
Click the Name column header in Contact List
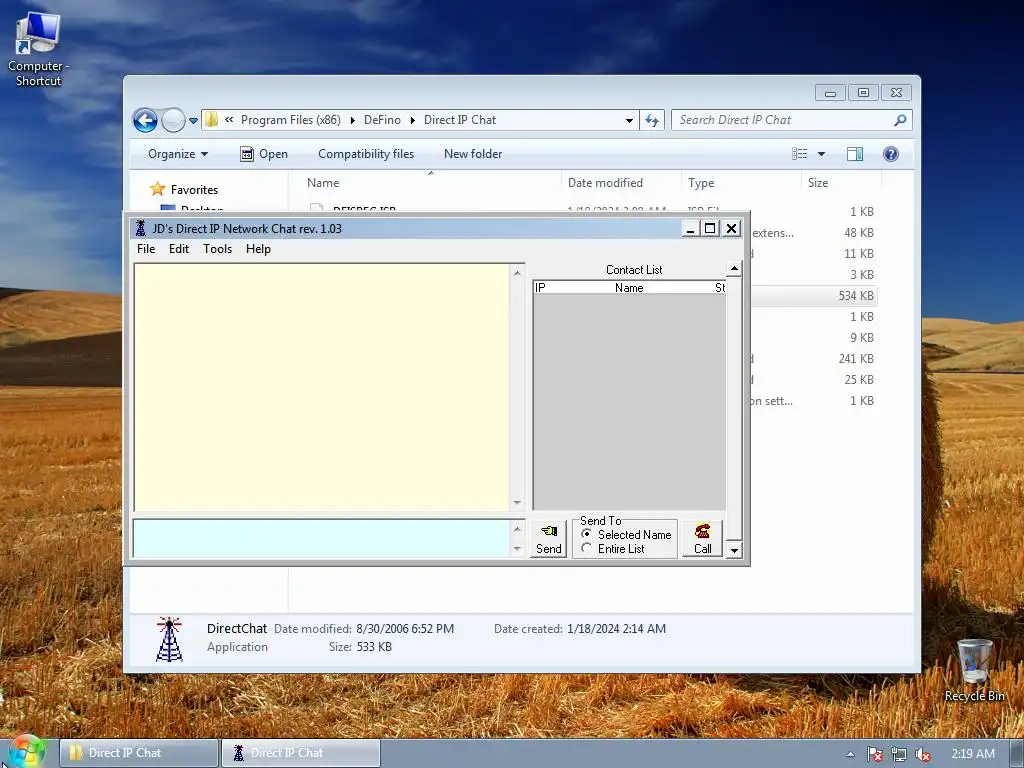(629, 287)
